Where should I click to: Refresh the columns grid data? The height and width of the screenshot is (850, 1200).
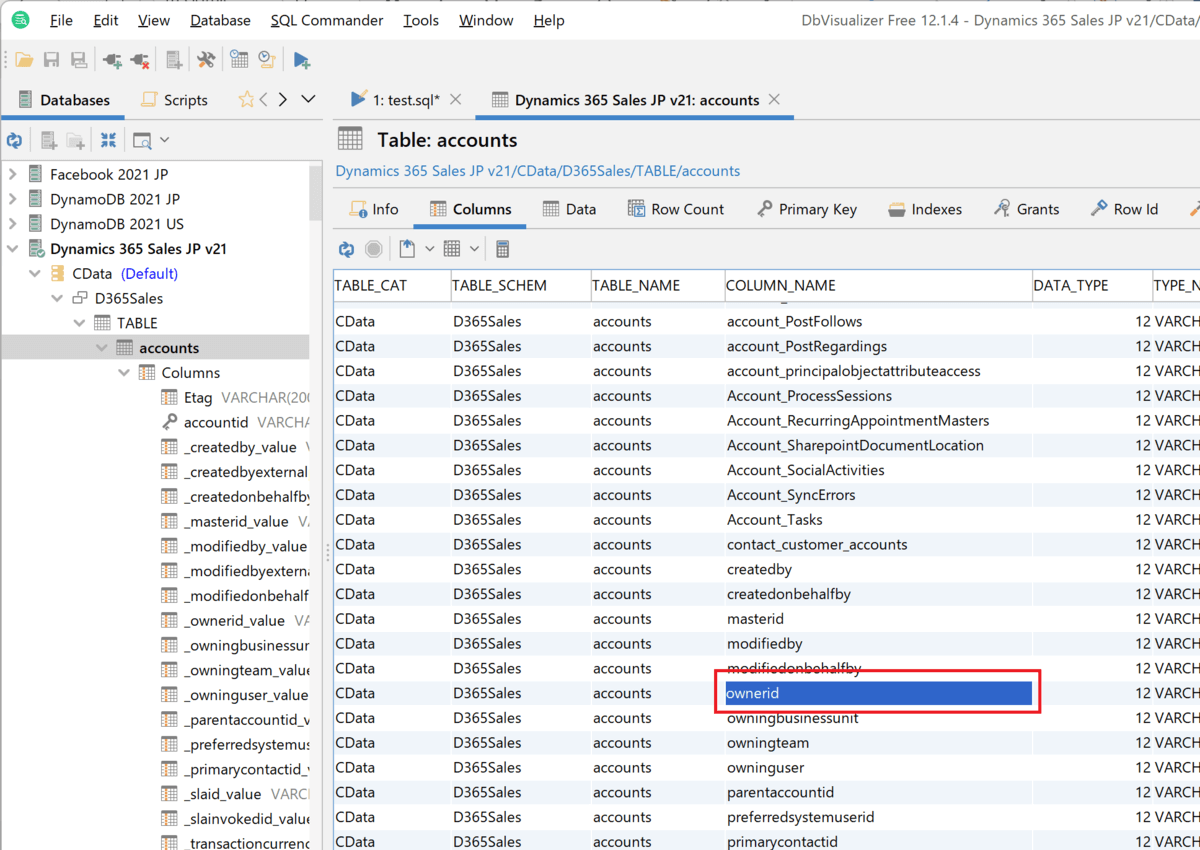[346, 249]
